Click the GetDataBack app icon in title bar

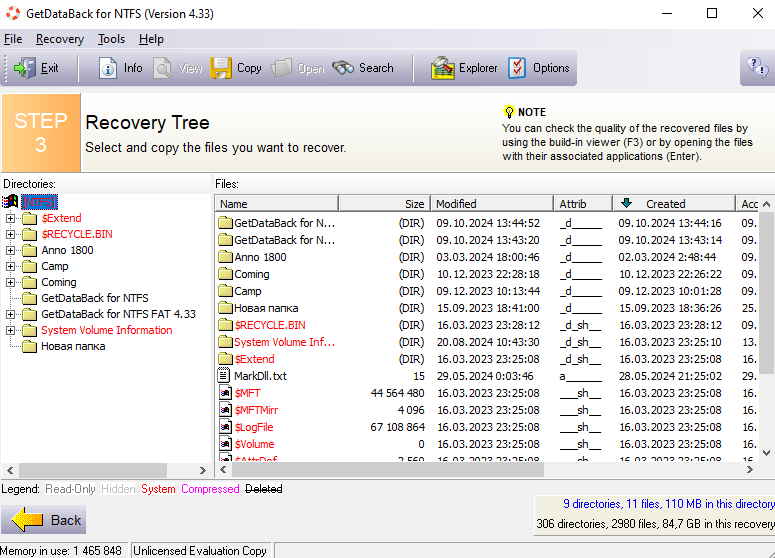(13, 13)
